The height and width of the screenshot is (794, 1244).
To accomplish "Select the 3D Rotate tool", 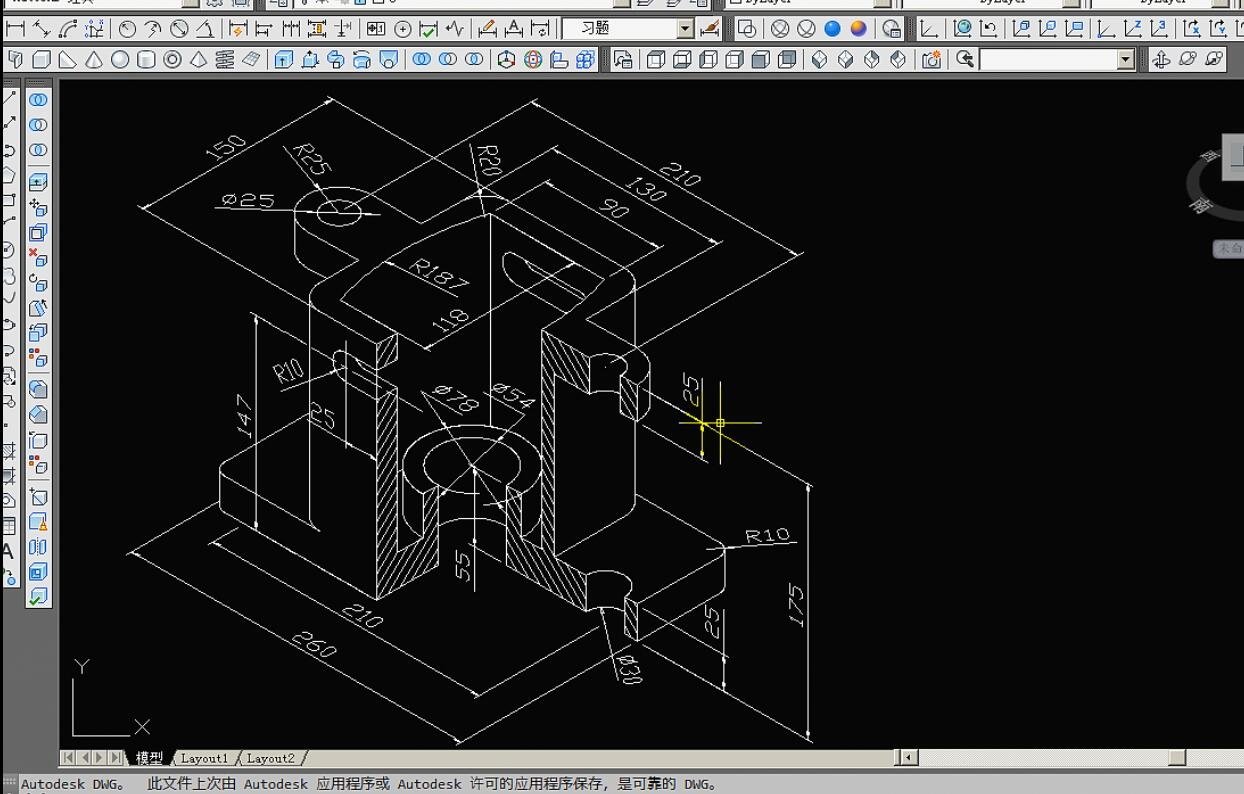I will 533,60.
